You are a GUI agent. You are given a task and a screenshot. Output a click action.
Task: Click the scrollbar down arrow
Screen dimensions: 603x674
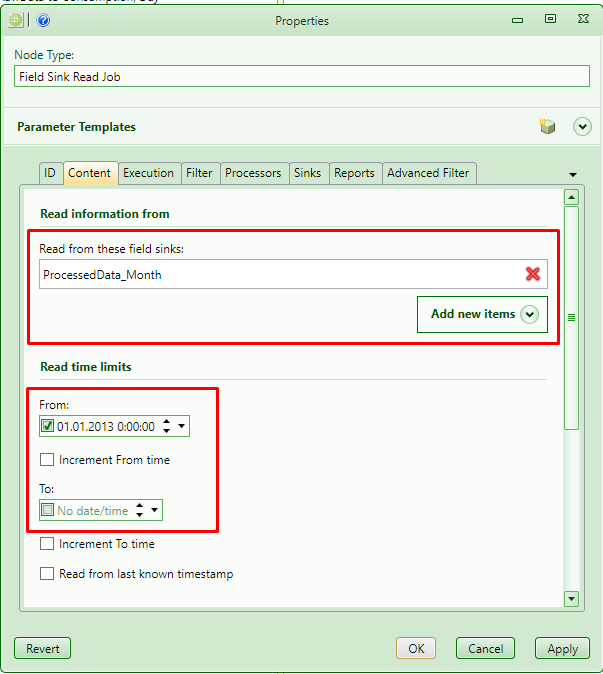pos(571,598)
